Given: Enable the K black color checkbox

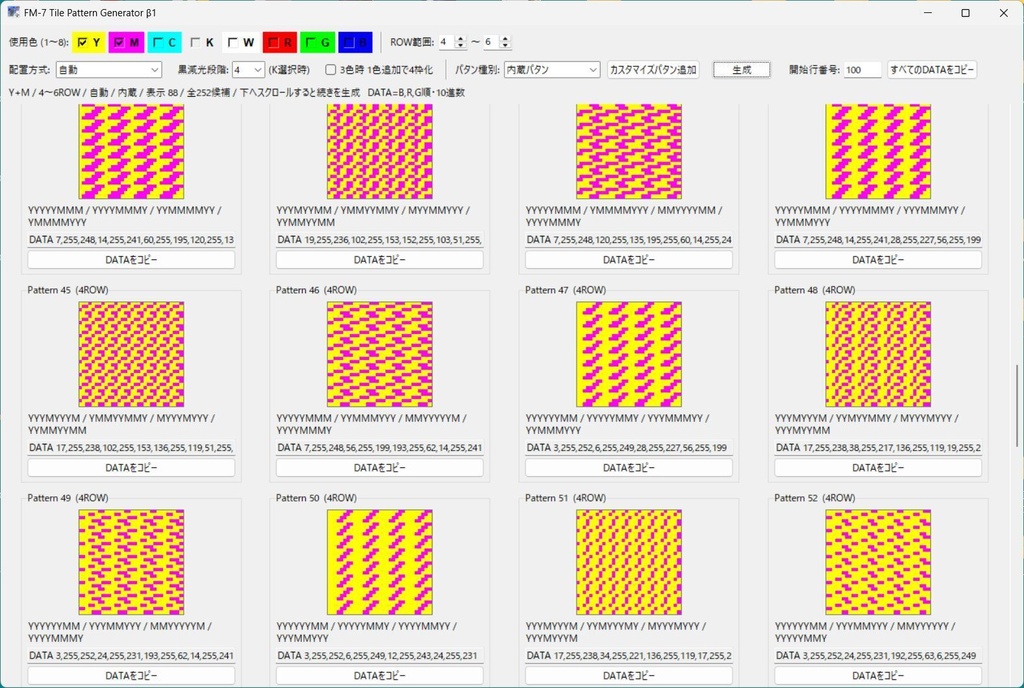Looking at the screenshot, I should pyautogui.click(x=195, y=42).
